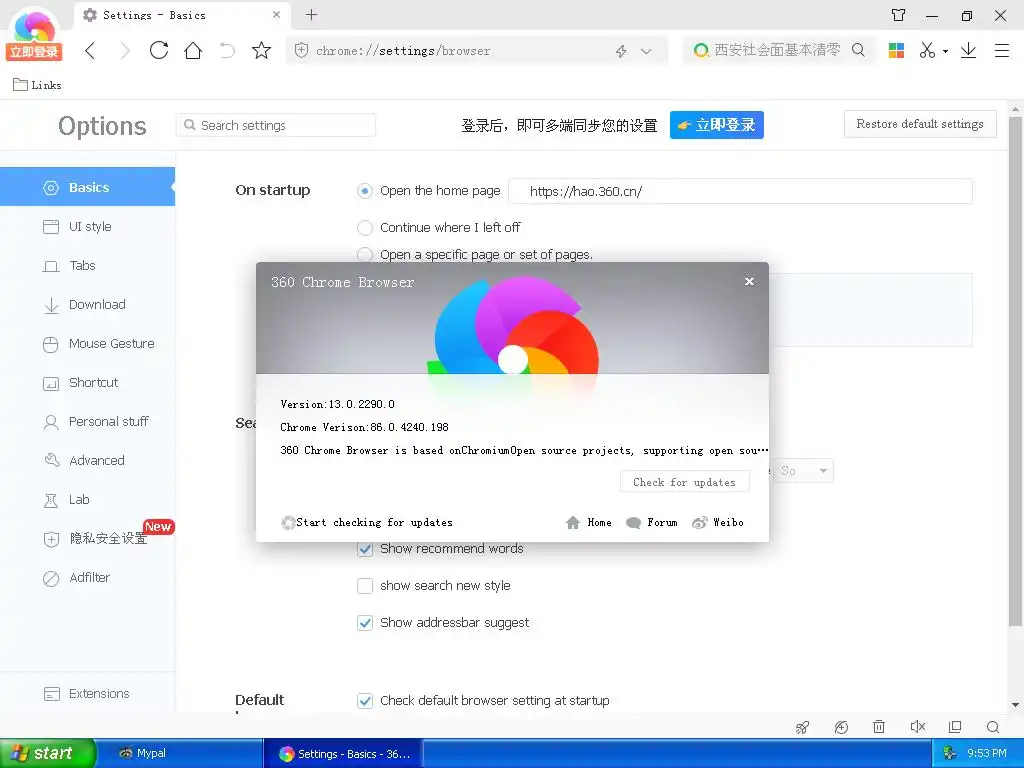Screen dimensions: 1024x768
Task: Click the forward navigation arrow
Action: (x=125, y=50)
